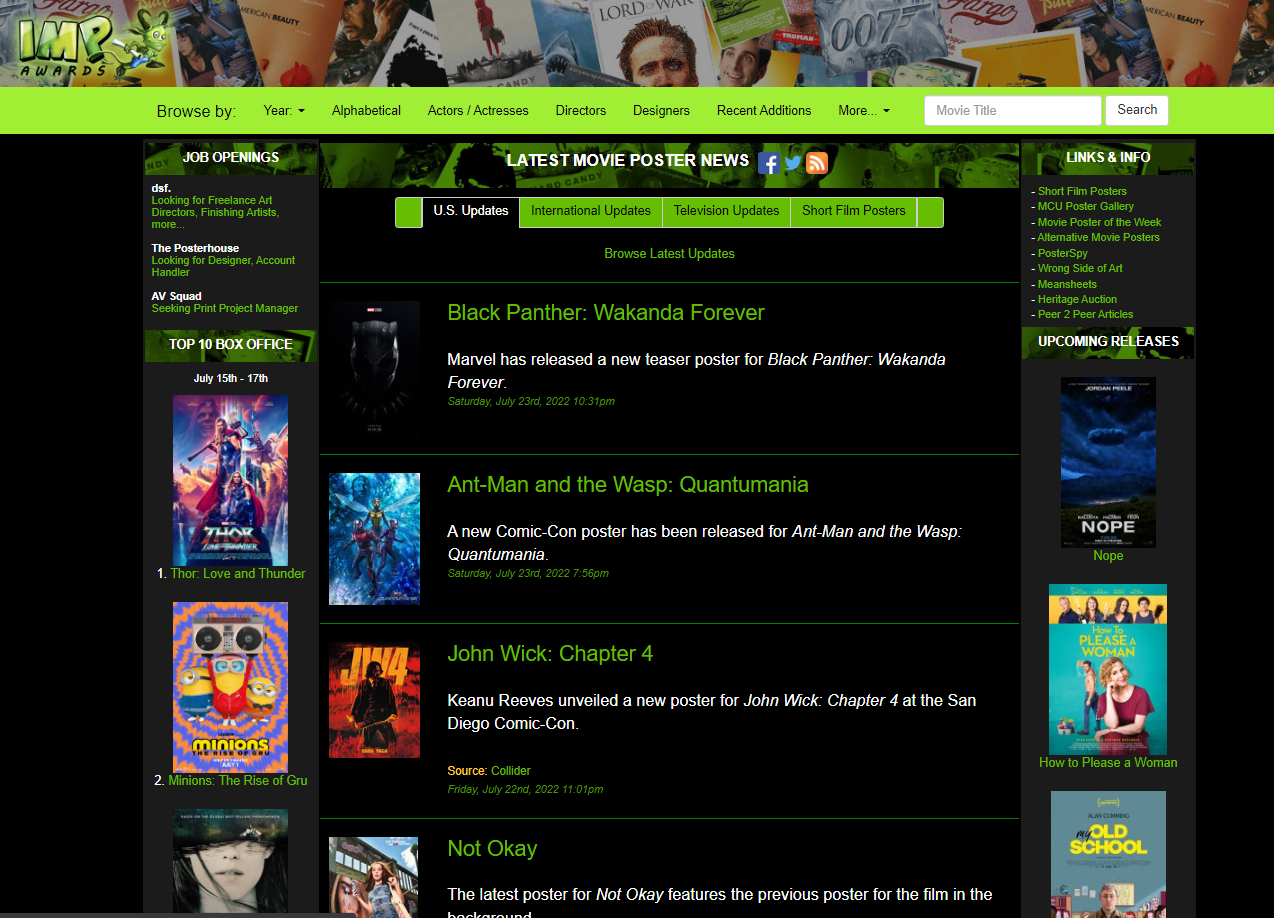This screenshot has width=1274, height=918.
Task: Open Thor: Love and Thunder poster image
Action: pos(230,481)
